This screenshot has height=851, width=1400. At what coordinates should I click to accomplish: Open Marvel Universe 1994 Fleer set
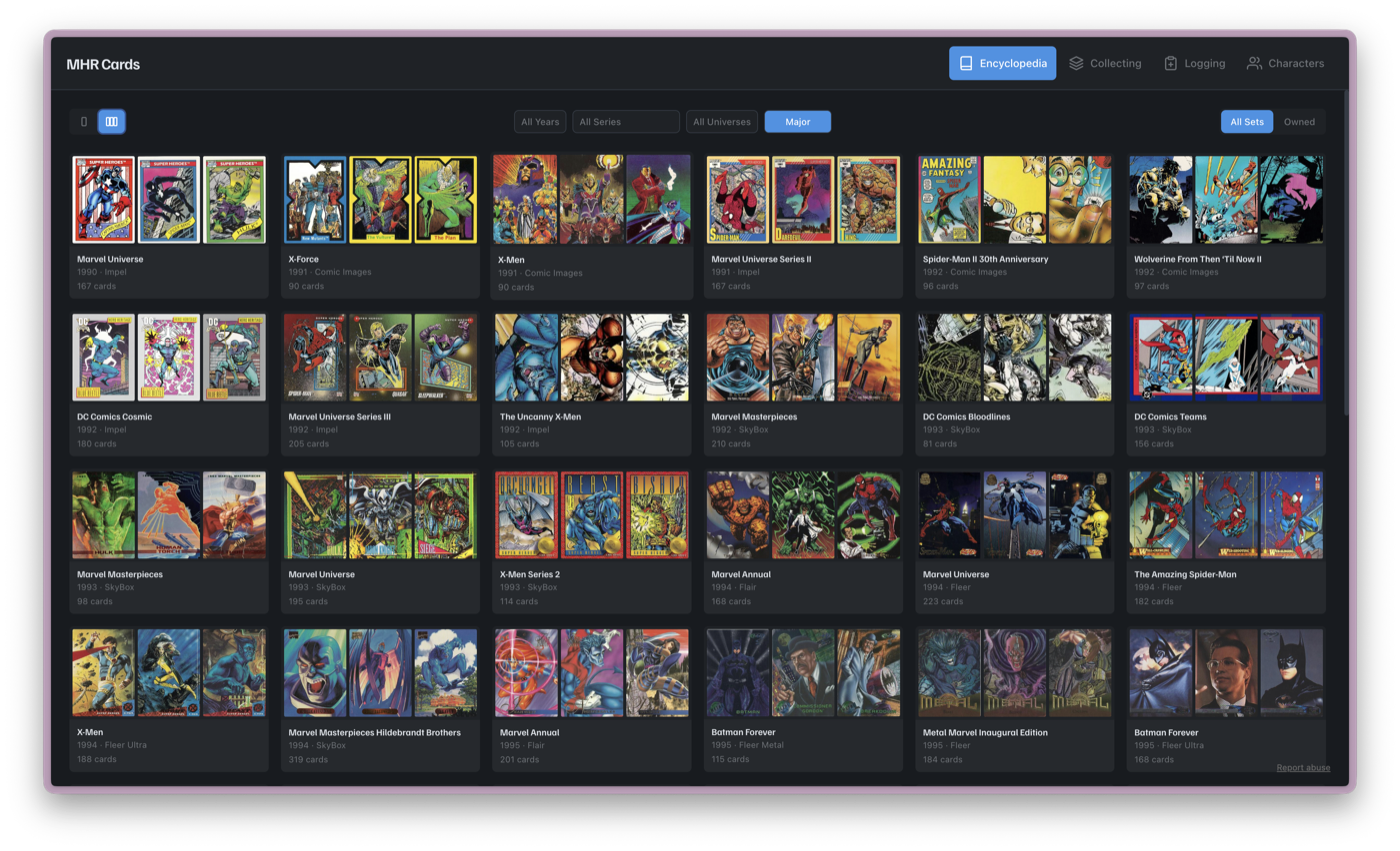1015,541
